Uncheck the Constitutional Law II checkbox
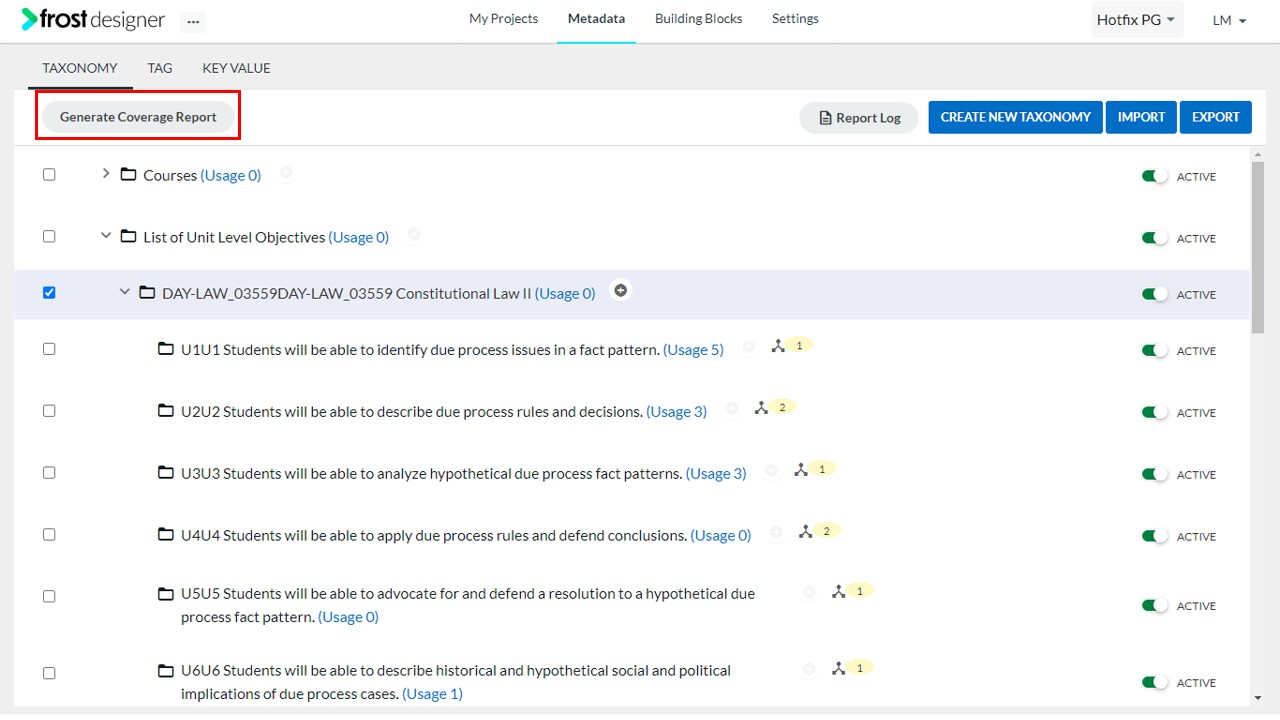The height and width of the screenshot is (720, 1280). 49,292
